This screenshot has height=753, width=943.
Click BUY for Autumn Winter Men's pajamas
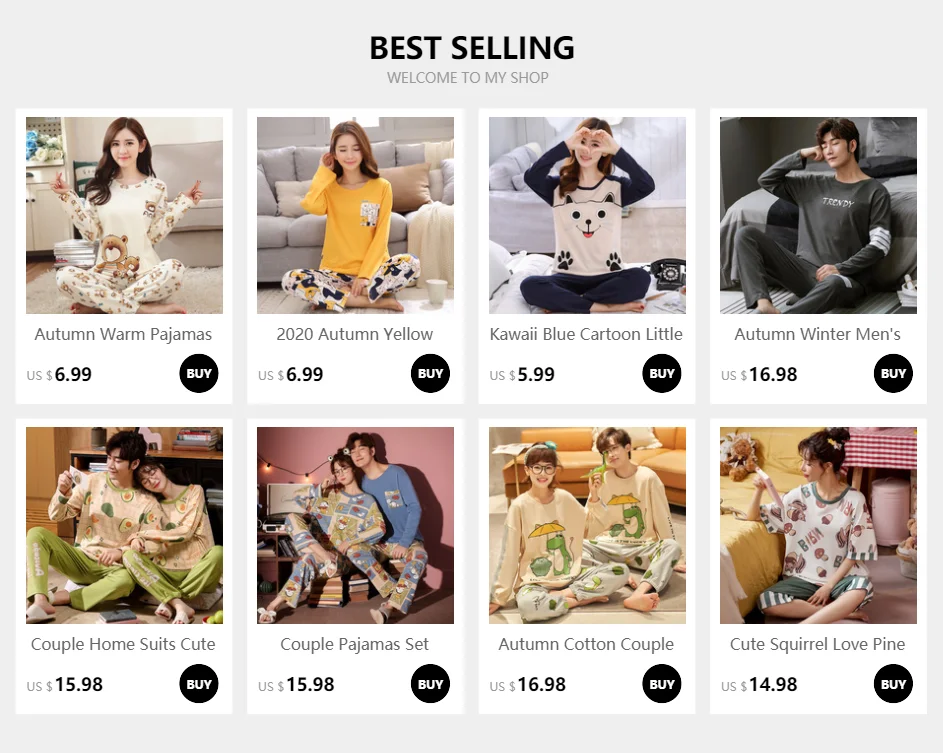pos(894,373)
